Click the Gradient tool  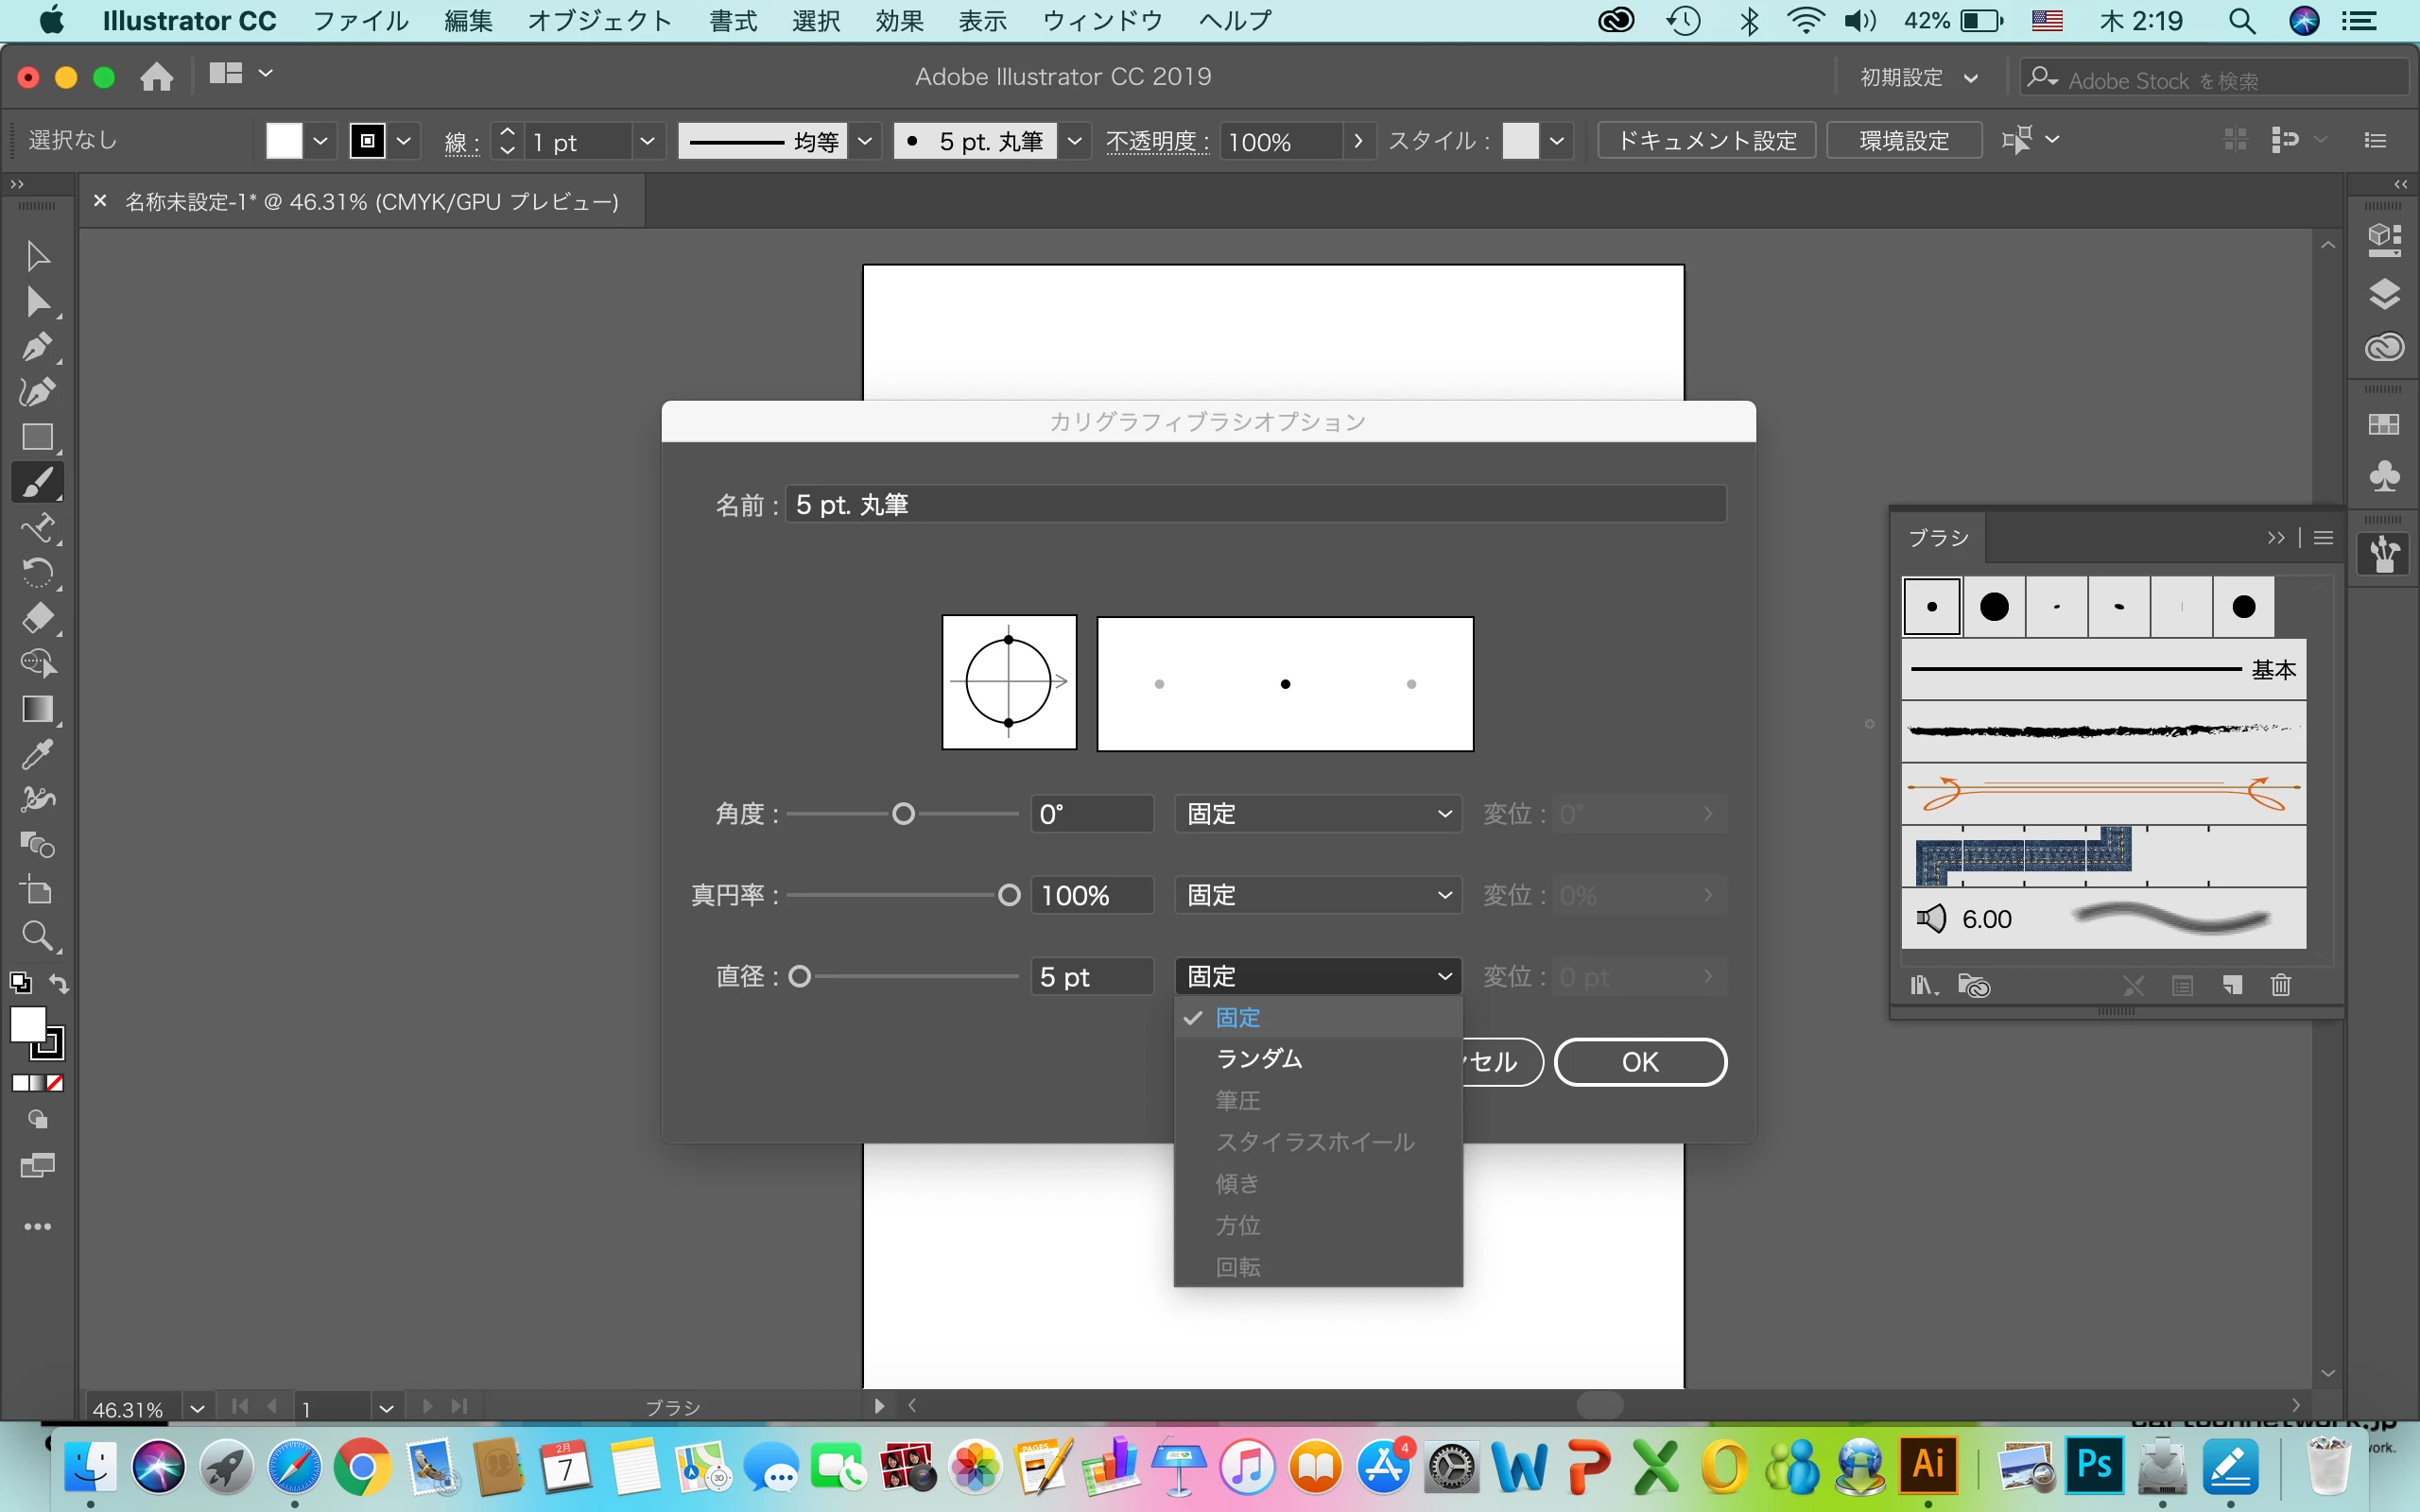coord(37,709)
